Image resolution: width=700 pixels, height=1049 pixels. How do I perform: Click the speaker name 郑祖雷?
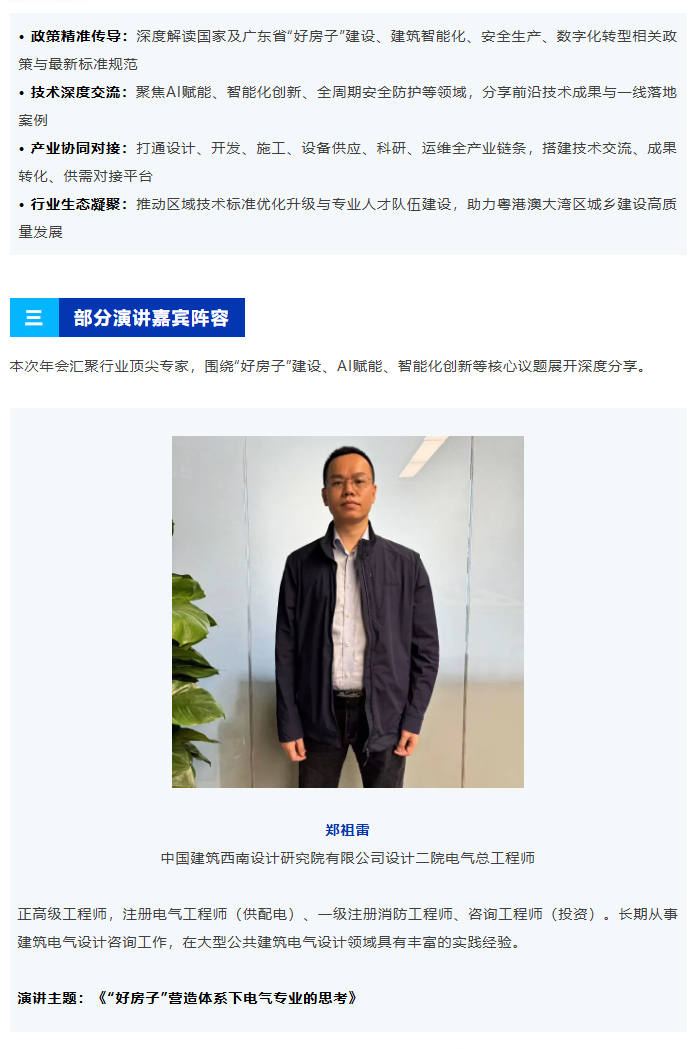click(x=347, y=830)
